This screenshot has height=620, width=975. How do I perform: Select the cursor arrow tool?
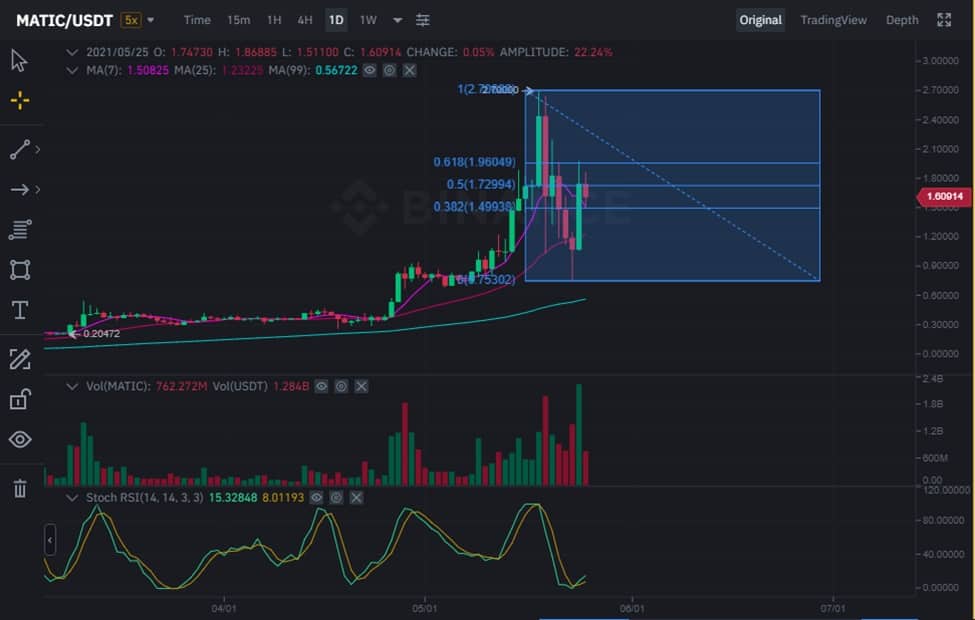(19, 60)
